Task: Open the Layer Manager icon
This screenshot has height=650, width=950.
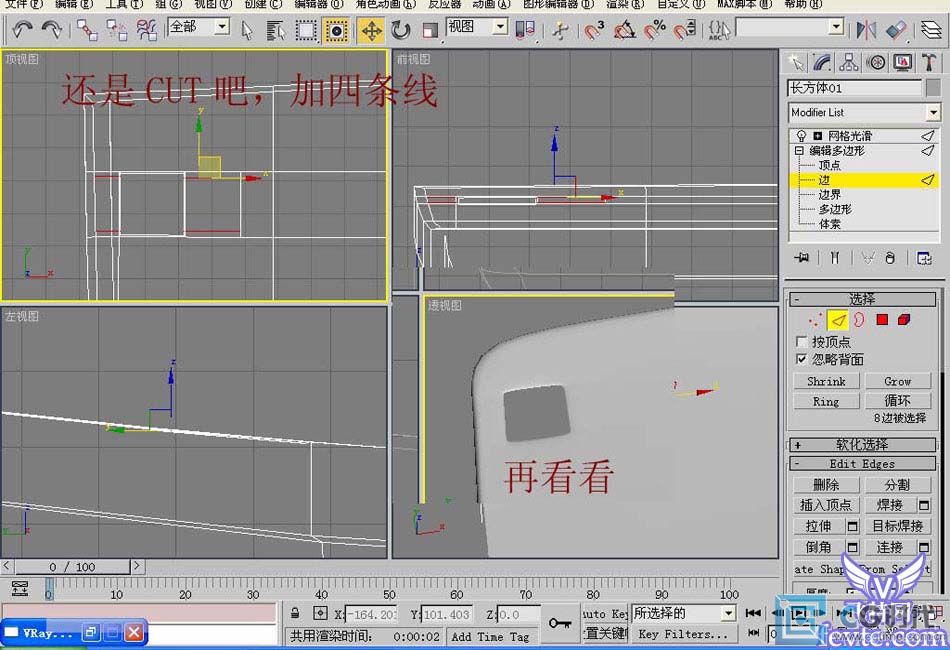Action: (931, 30)
